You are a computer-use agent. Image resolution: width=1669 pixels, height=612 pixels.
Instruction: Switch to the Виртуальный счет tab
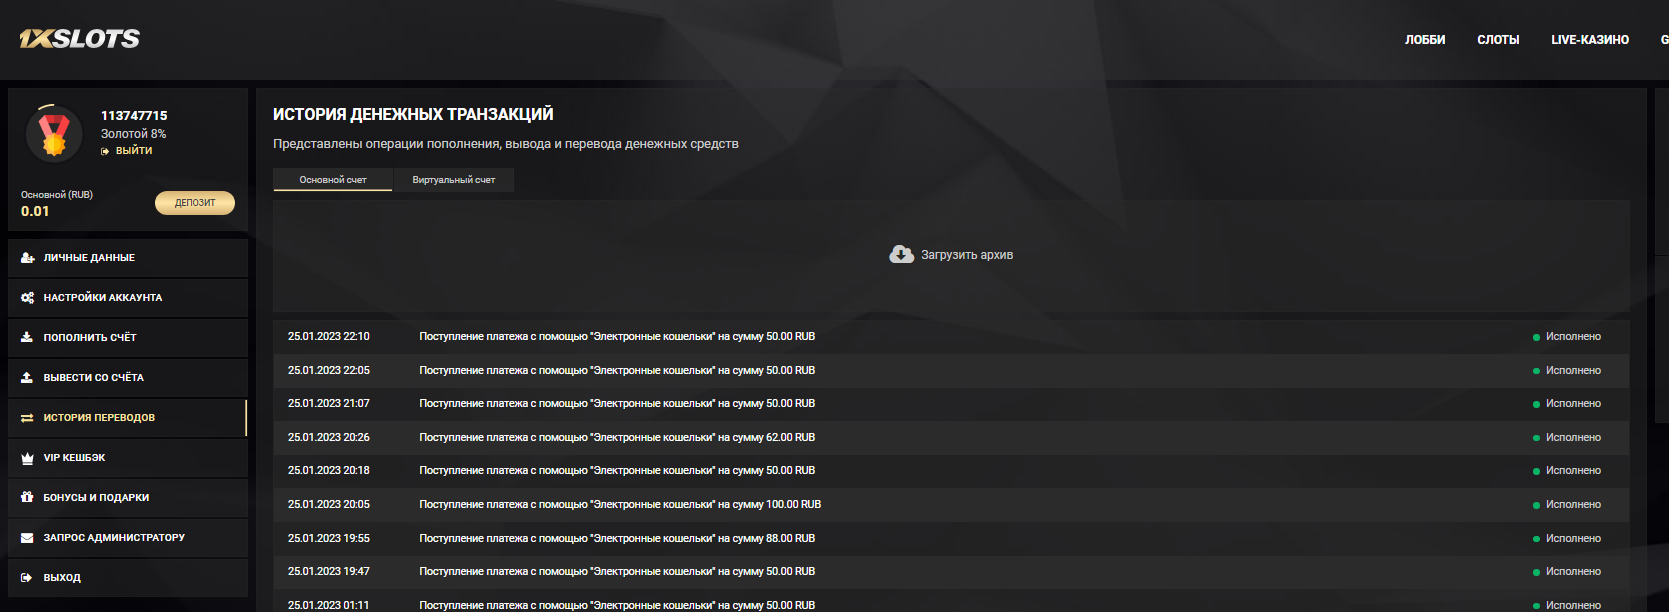pyautogui.click(x=453, y=180)
